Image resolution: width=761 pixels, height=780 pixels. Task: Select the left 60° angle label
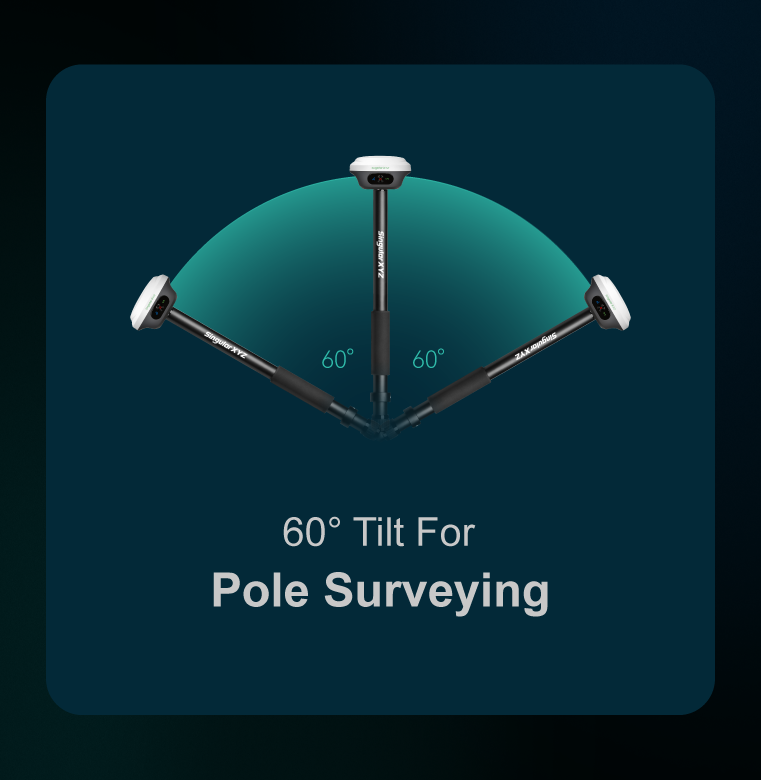338,359
